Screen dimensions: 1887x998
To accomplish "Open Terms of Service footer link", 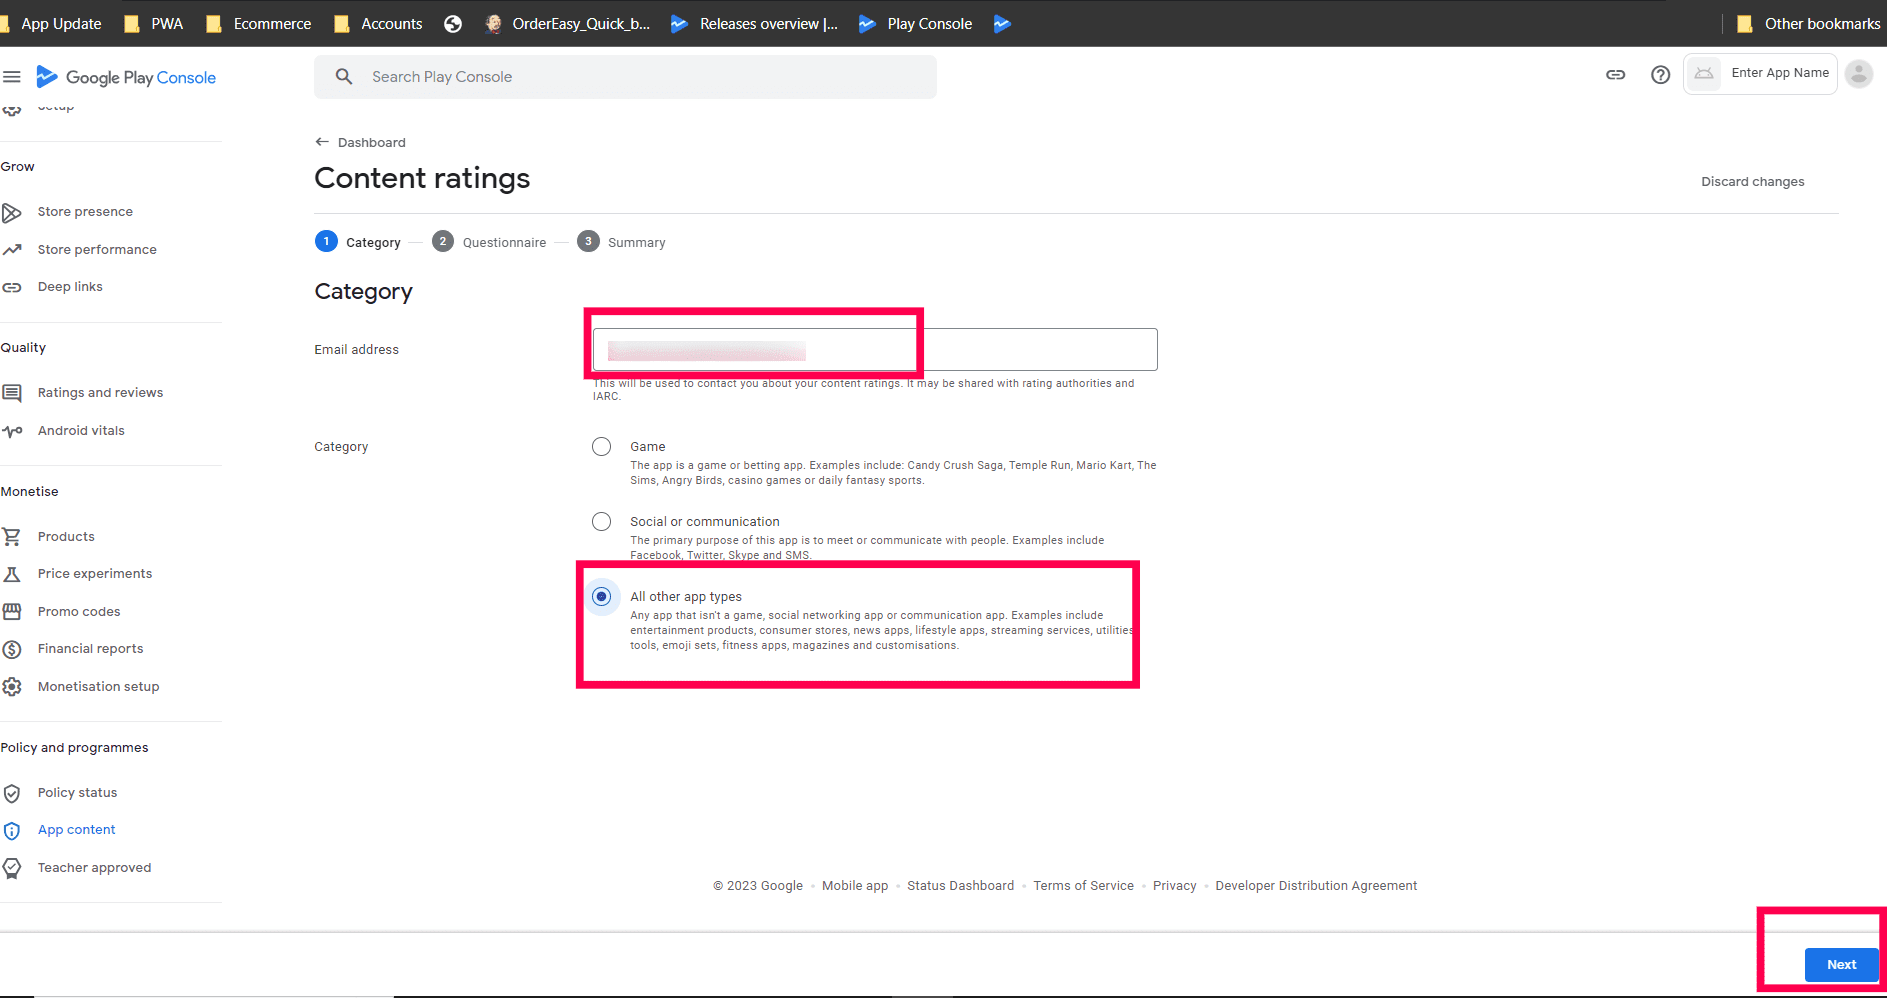I will pos(1083,886).
